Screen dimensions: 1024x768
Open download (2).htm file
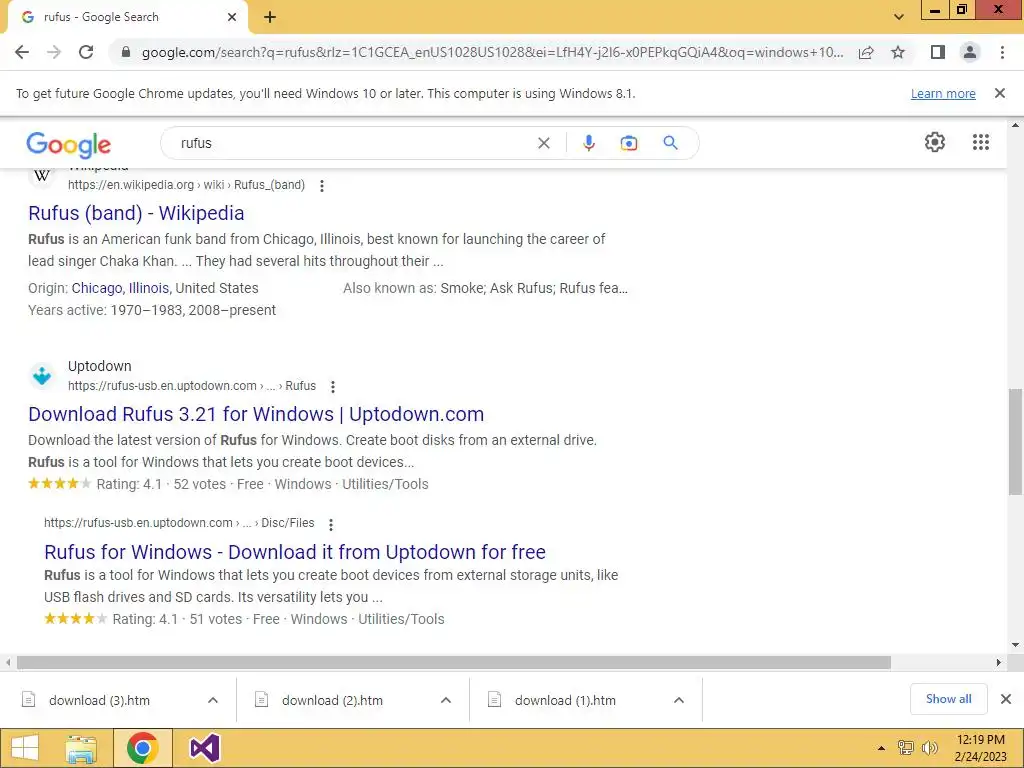coord(332,700)
